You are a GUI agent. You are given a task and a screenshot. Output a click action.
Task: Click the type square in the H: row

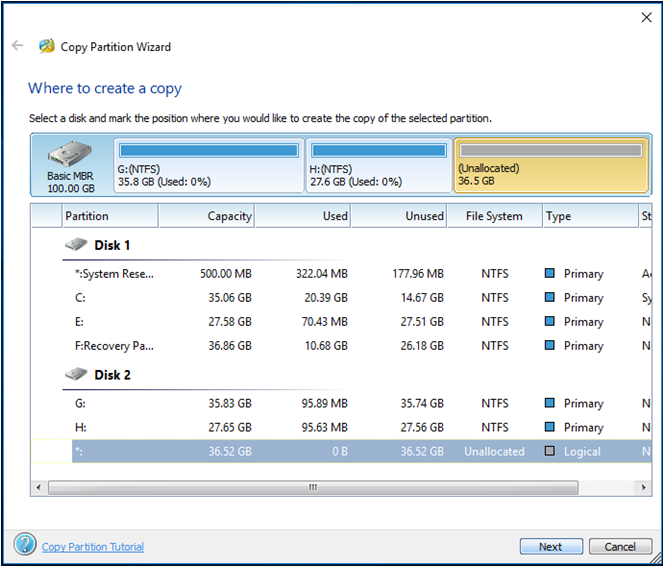(x=549, y=427)
